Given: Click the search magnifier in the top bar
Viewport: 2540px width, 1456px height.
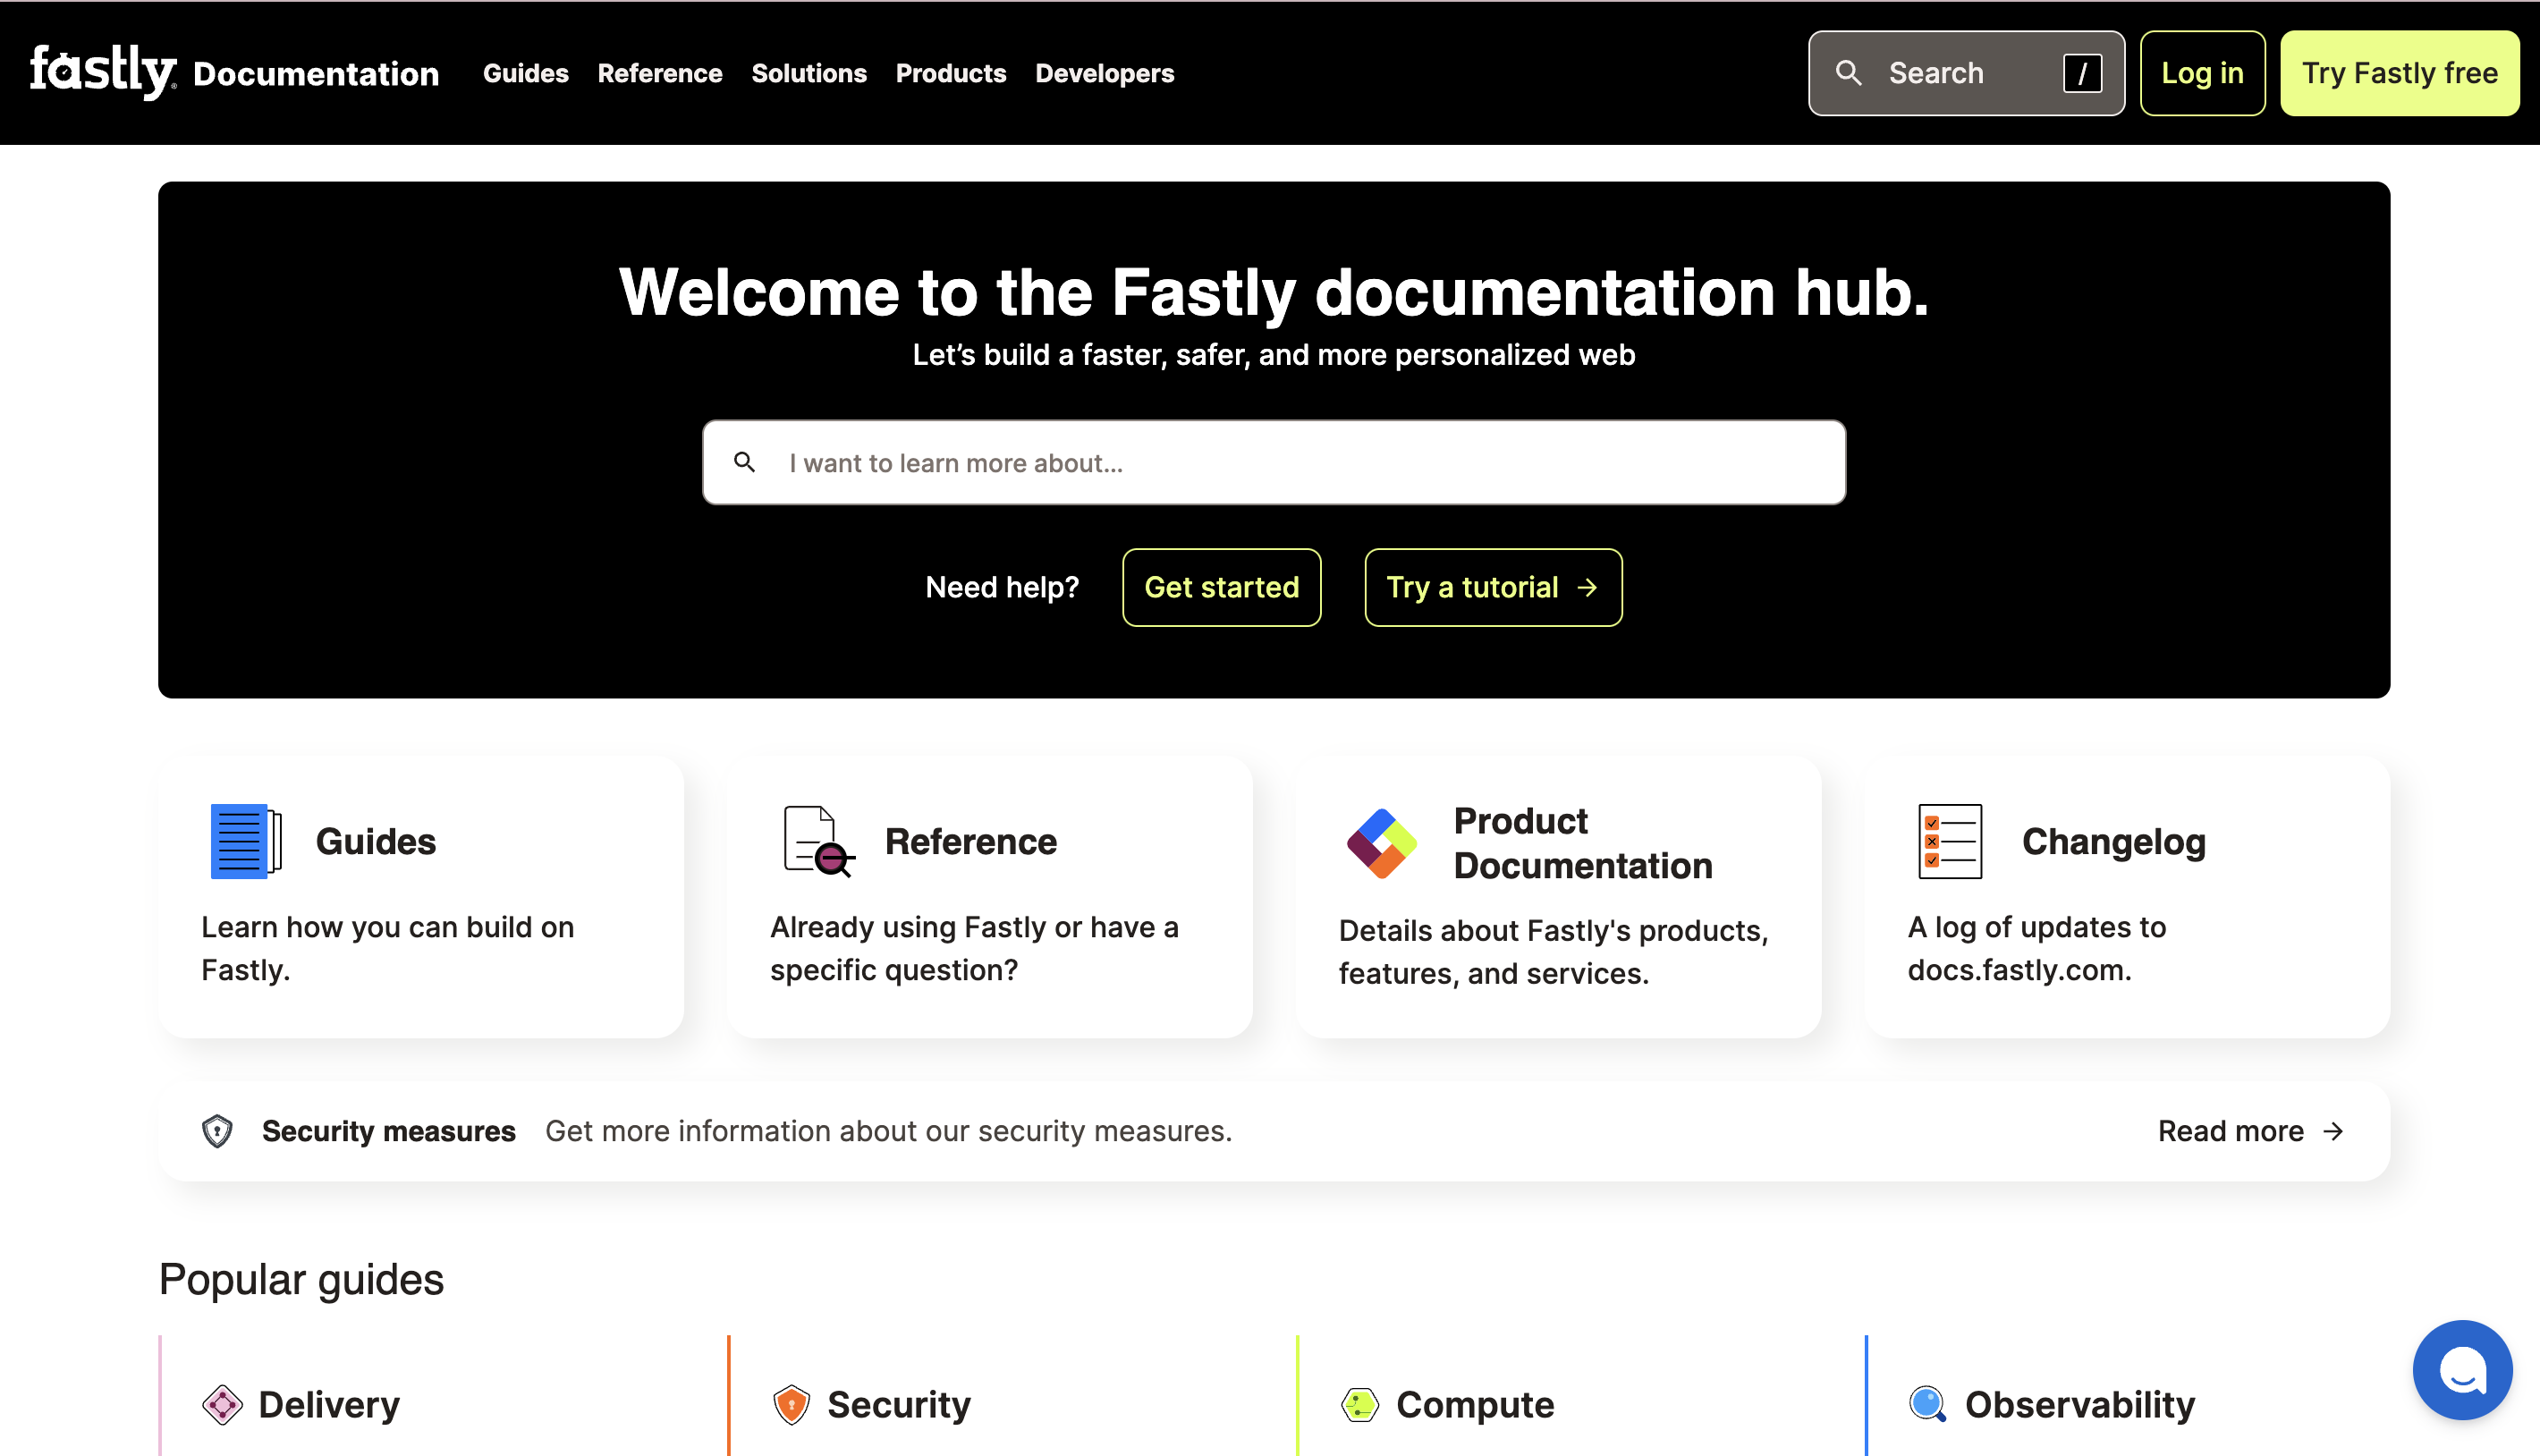Looking at the screenshot, I should pos(1848,72).
